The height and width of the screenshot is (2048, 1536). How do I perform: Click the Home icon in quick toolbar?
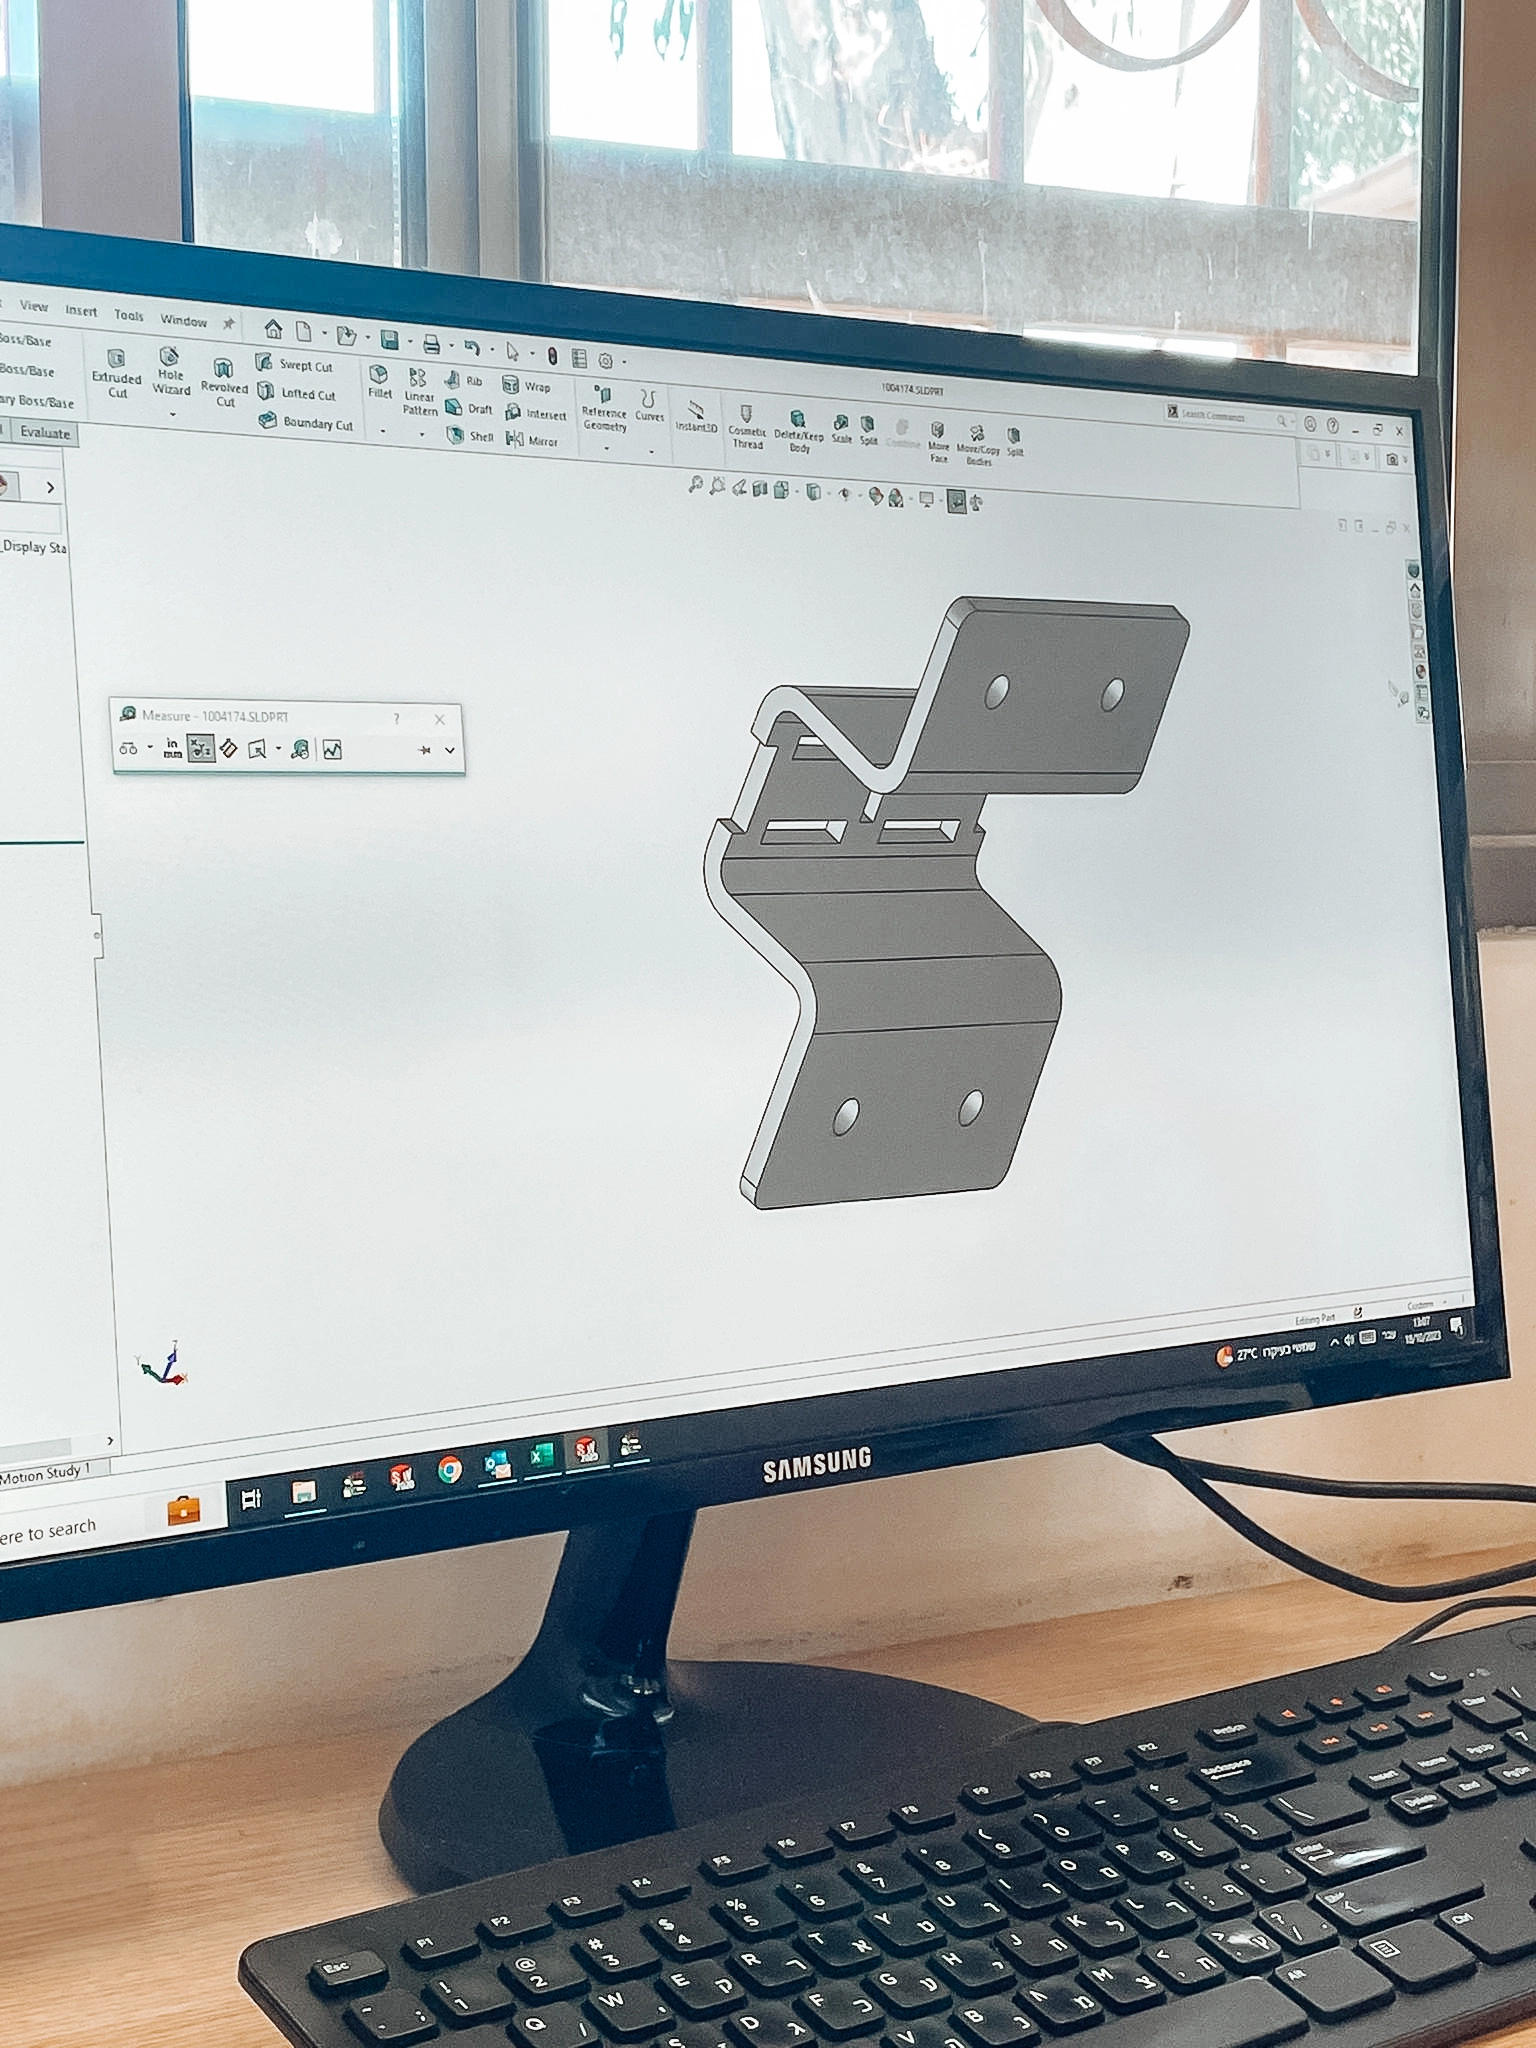(x=273, y=328)
